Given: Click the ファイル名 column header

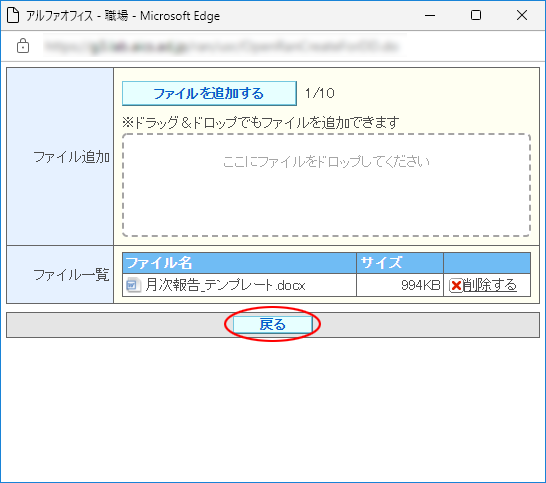Looking at the screenshot, I should pos(239,263).
